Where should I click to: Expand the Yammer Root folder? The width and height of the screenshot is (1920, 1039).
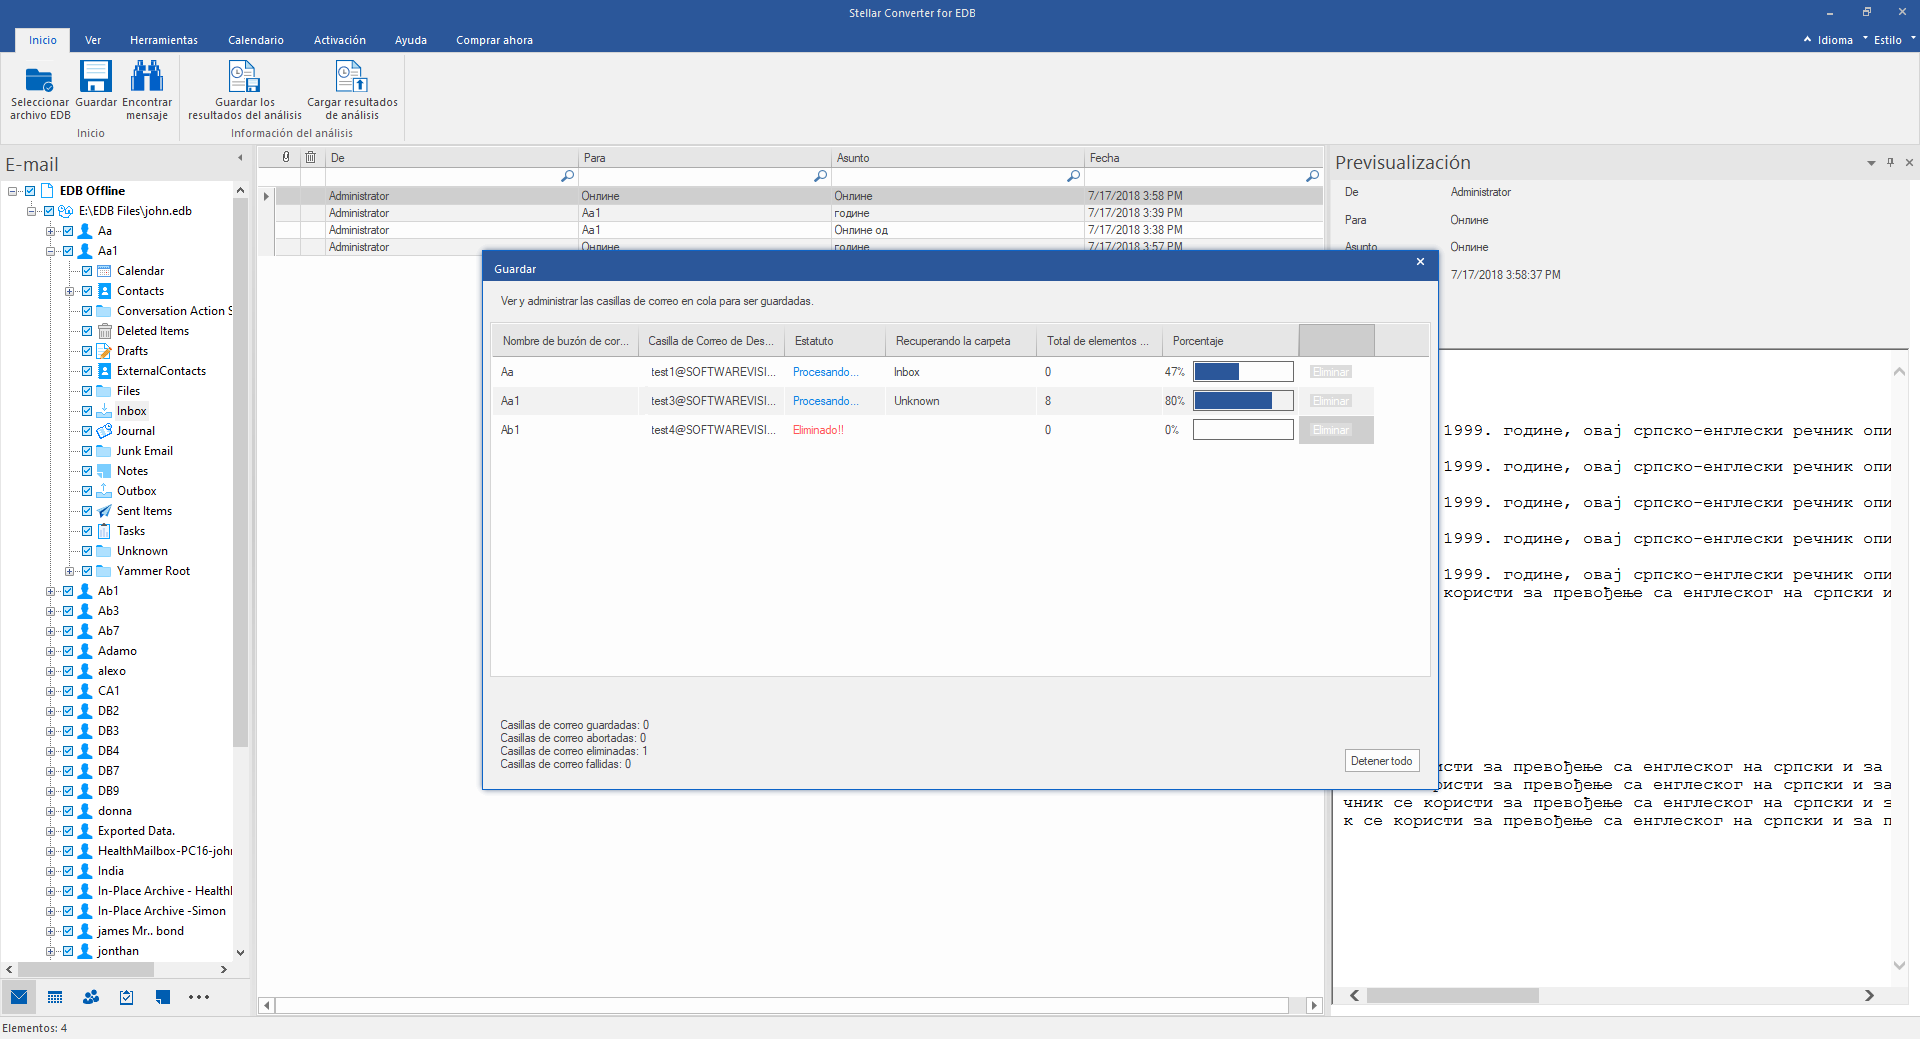pyautogui.click(x=69, y=571)
